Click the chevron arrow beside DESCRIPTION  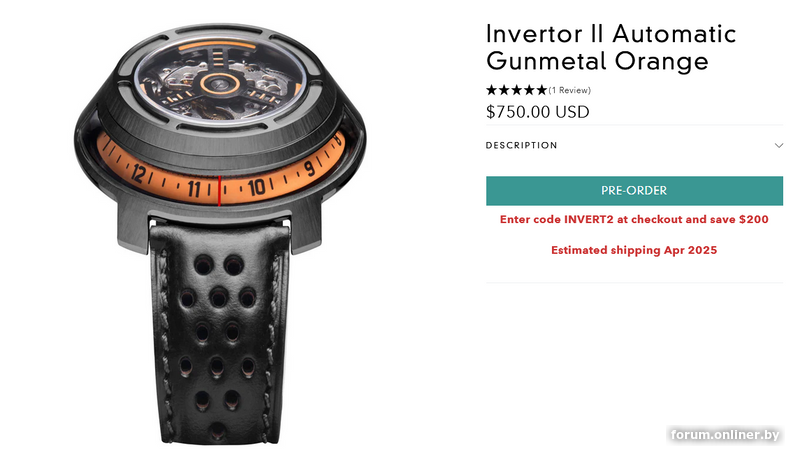(779, 145)
